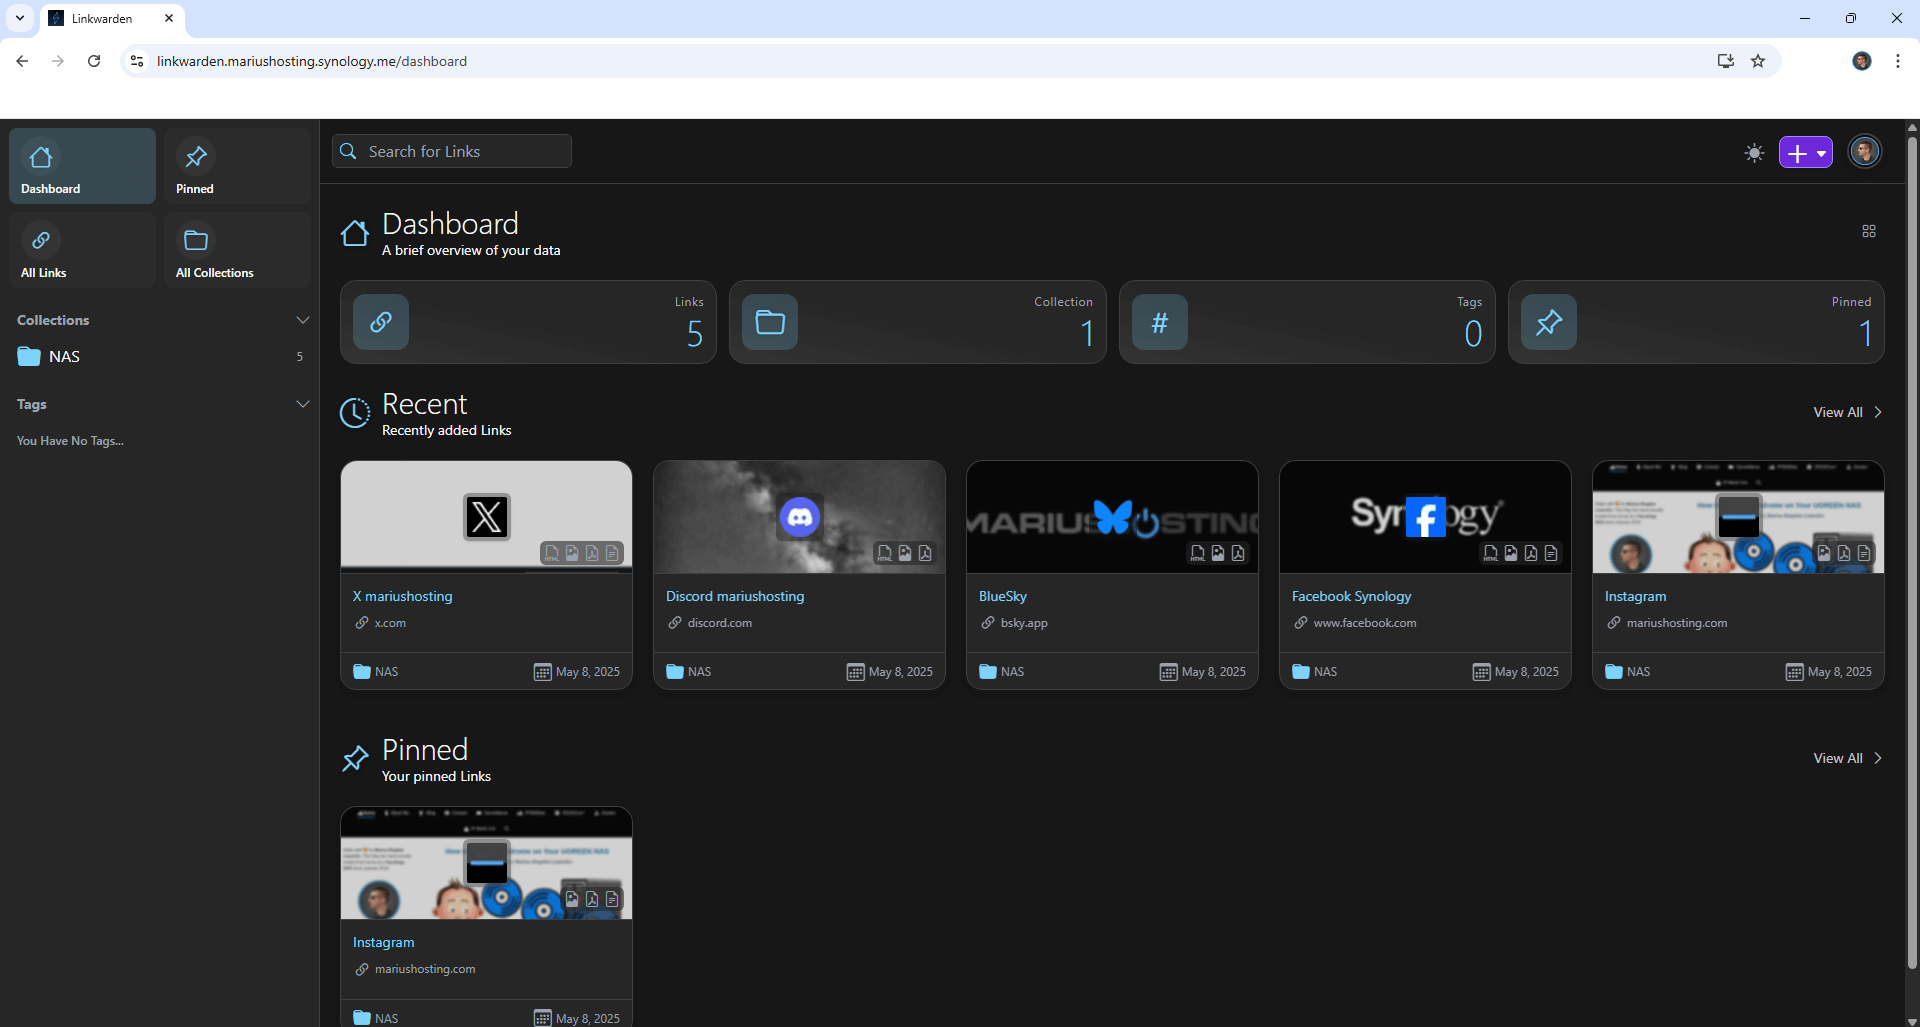Open the new link plus dropdown
Screen dimensions: 1920x1027
[x=1806, y=153]
